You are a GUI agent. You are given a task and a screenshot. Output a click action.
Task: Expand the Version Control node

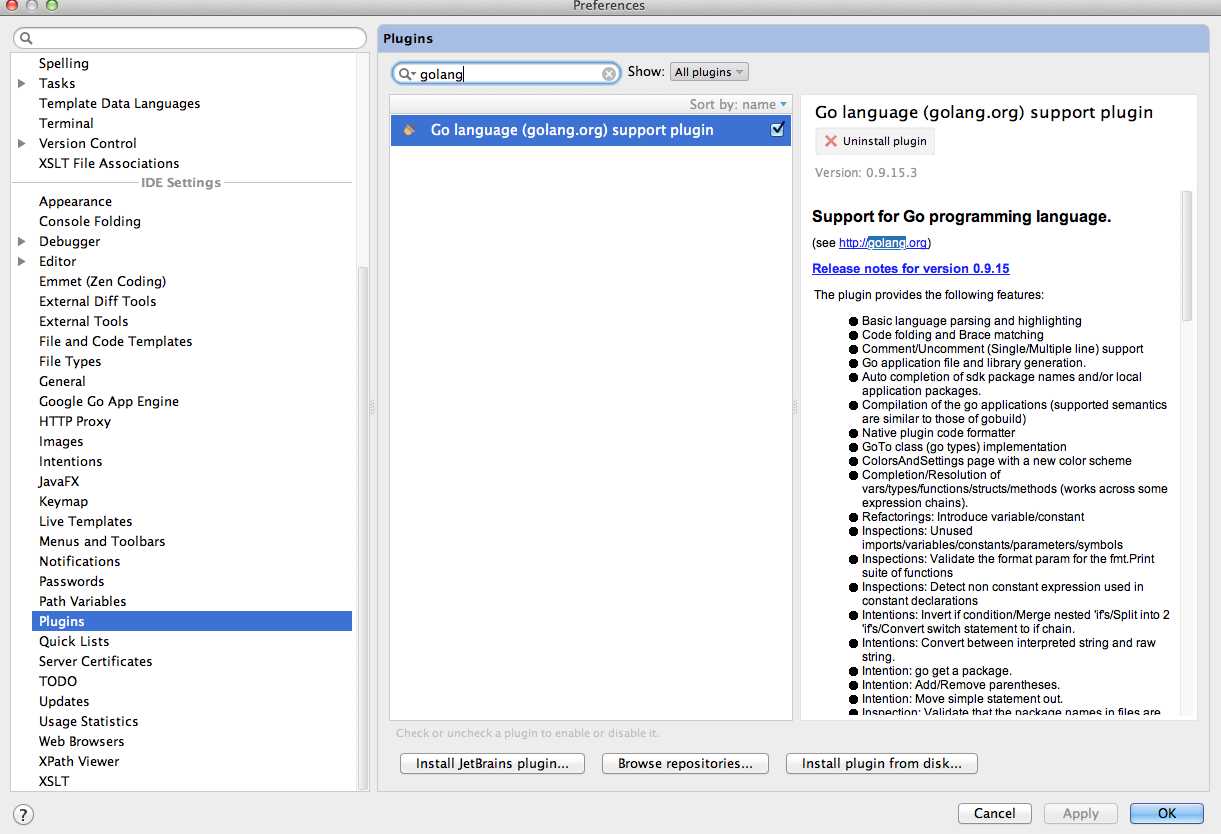click(22, 144)
